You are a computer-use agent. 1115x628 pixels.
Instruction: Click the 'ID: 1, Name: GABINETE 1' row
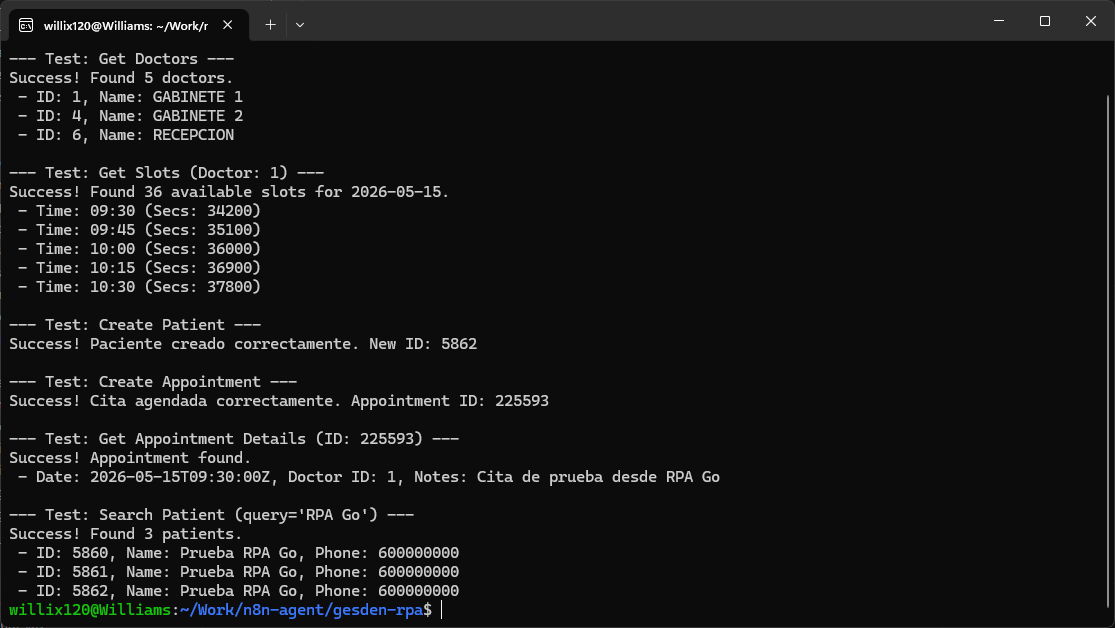(130, 97)
